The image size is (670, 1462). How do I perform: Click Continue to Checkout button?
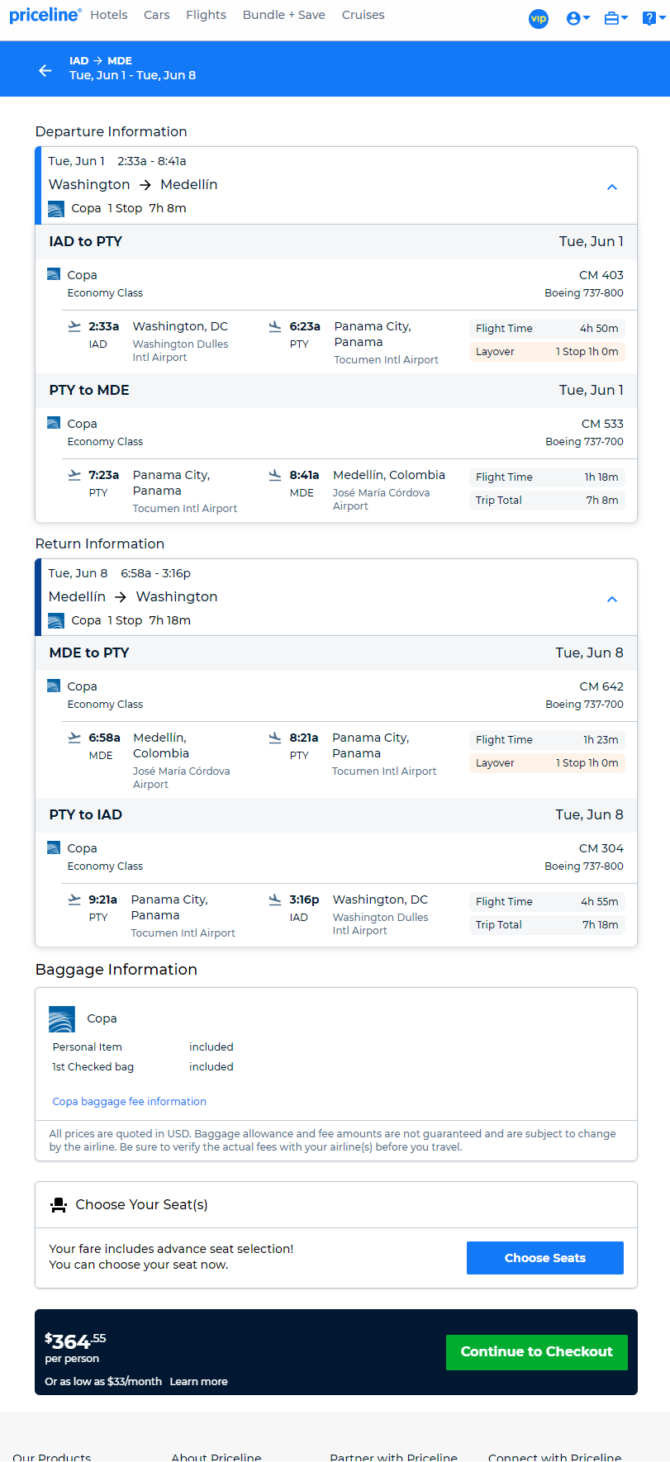click(x=537, y=1352)
